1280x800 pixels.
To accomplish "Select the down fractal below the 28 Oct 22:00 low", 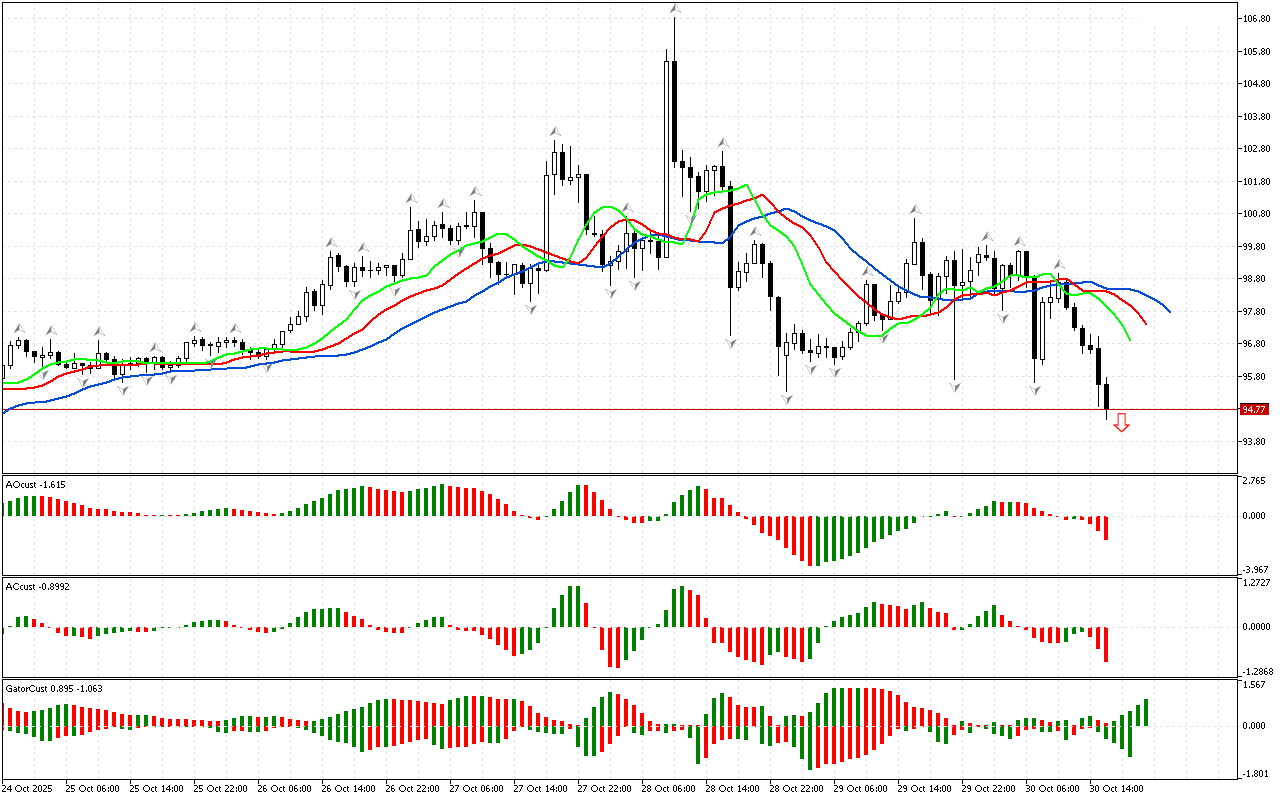I will (787, 399).
